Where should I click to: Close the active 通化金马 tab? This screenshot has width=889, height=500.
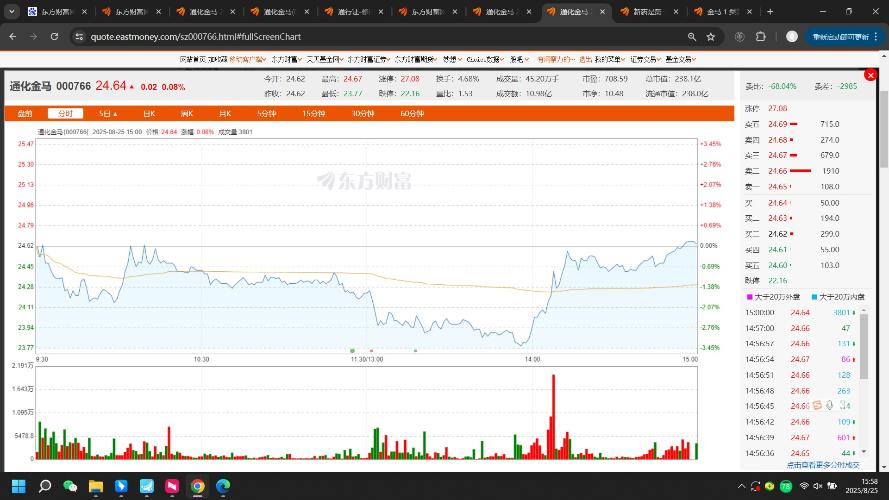(x=602, y=11)
